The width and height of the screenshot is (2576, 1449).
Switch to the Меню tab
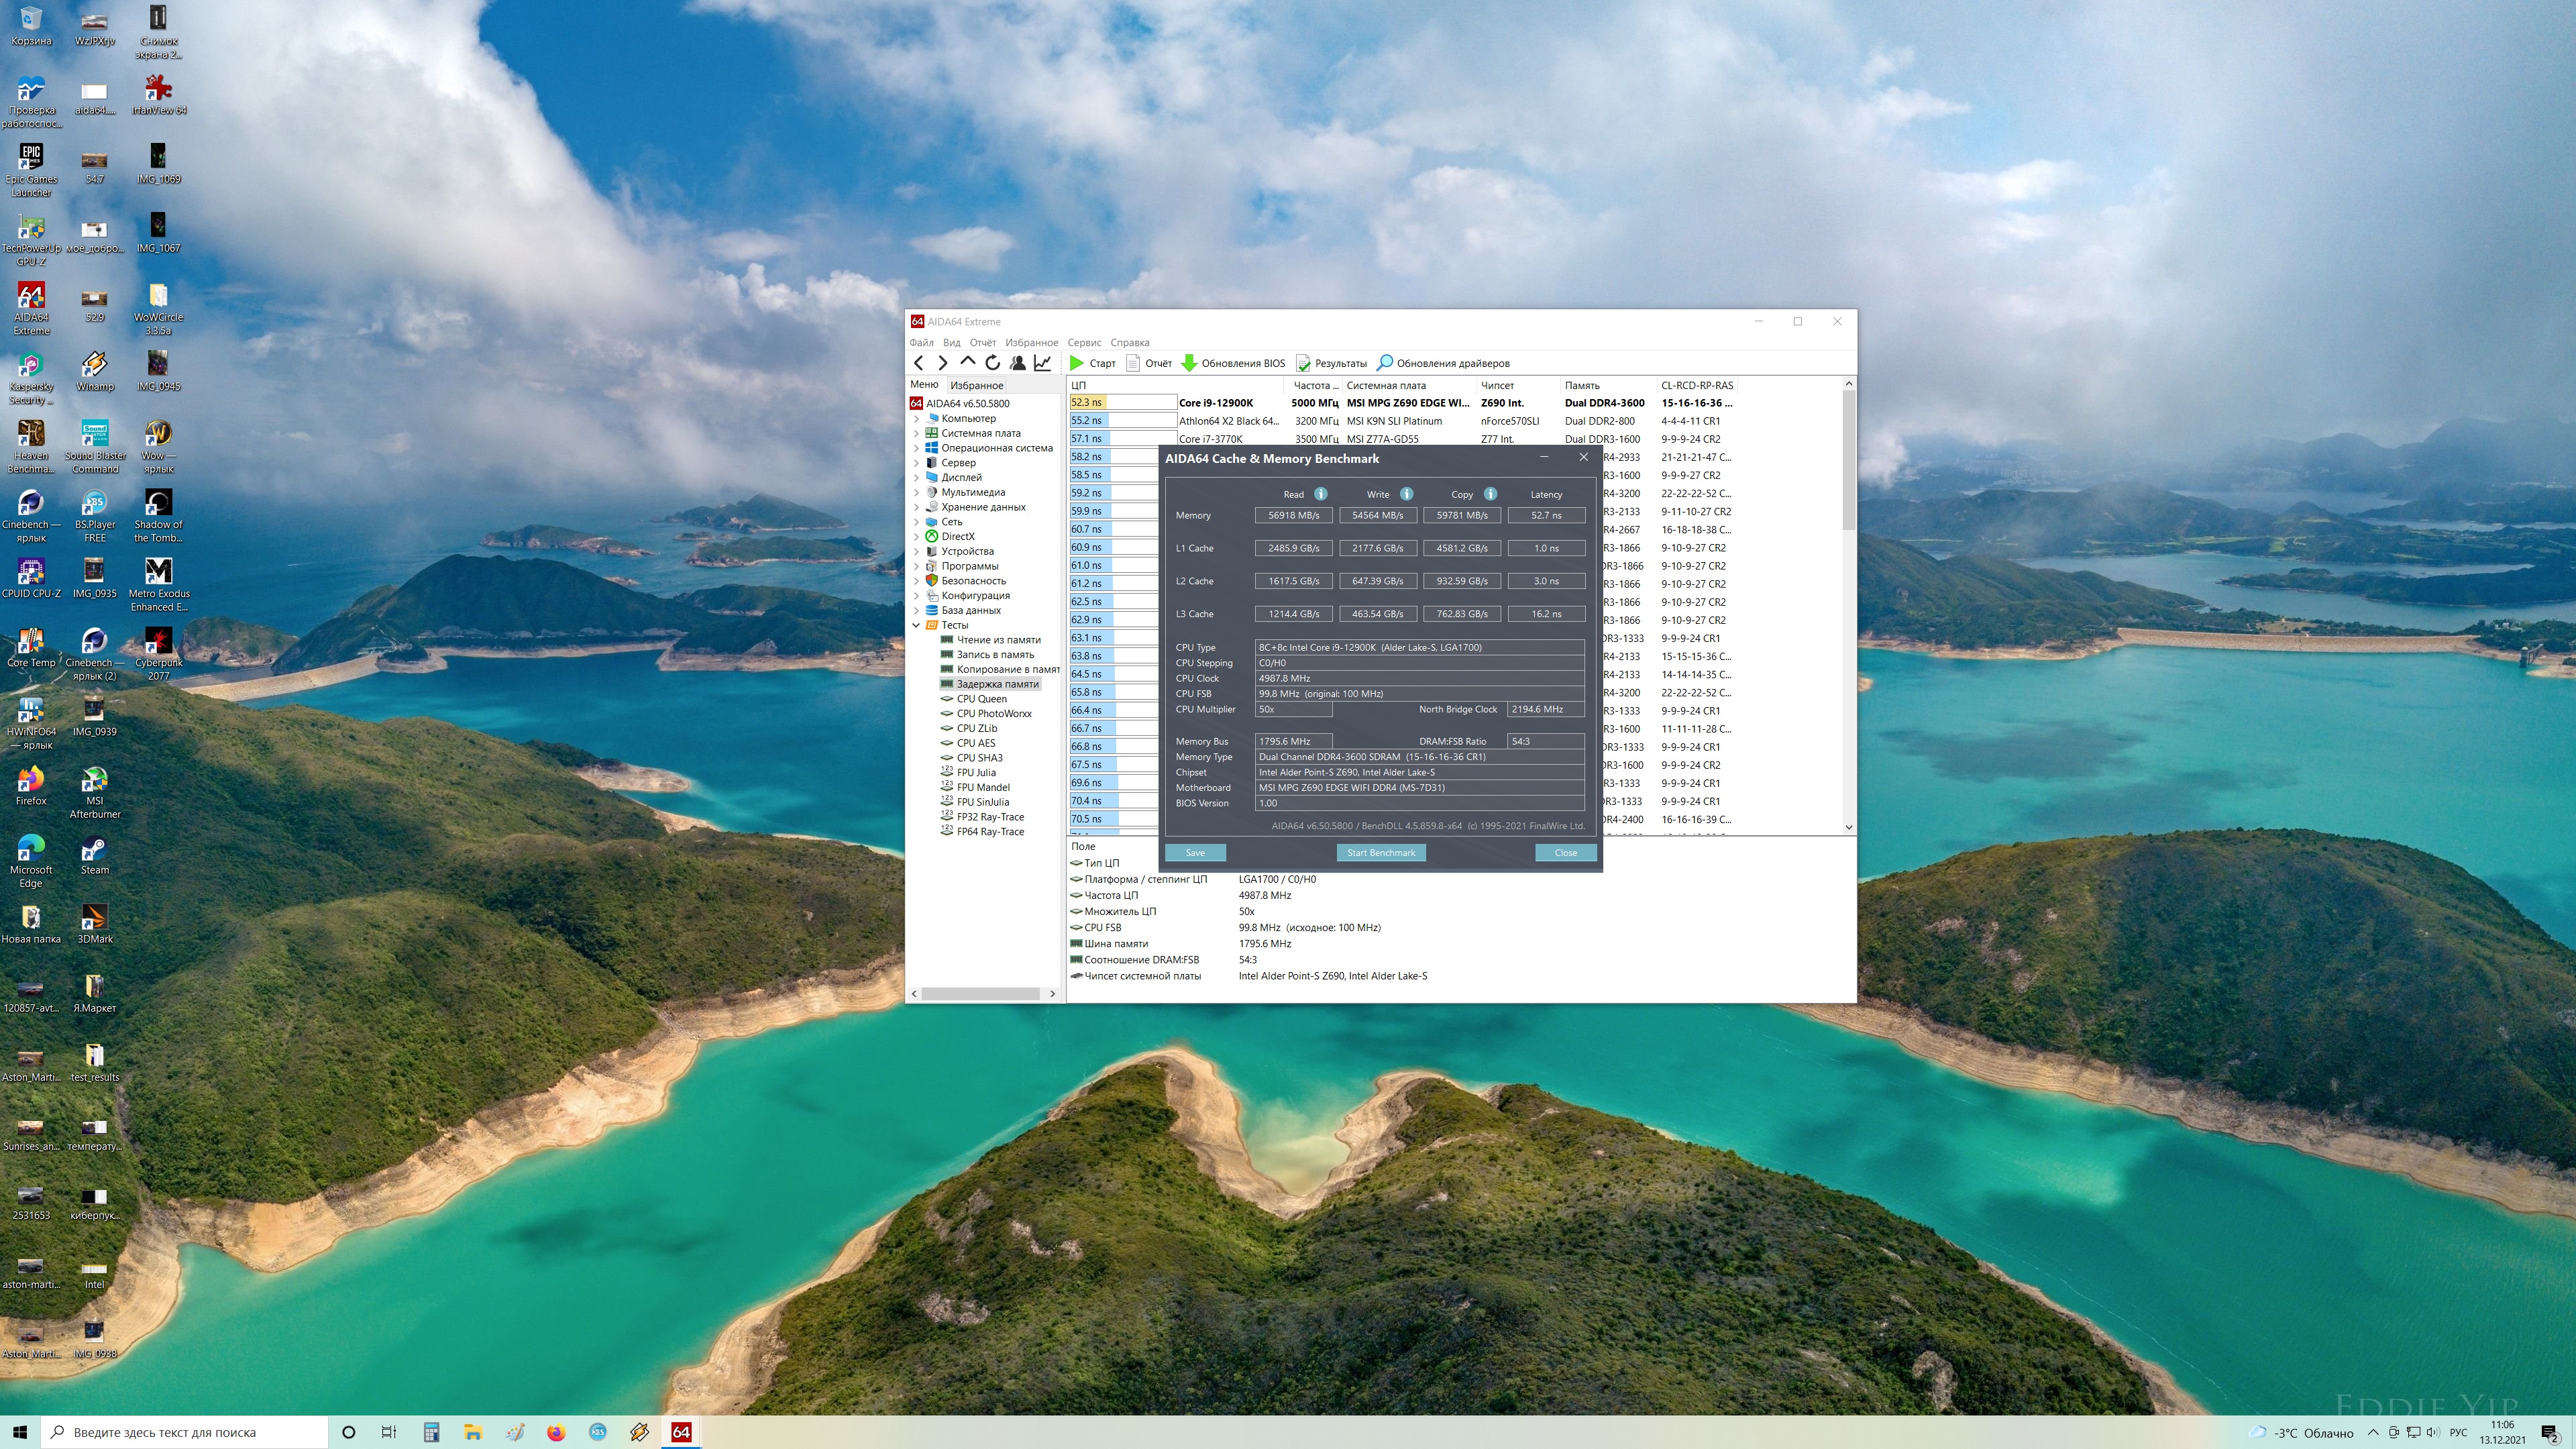tap(924, 385)
